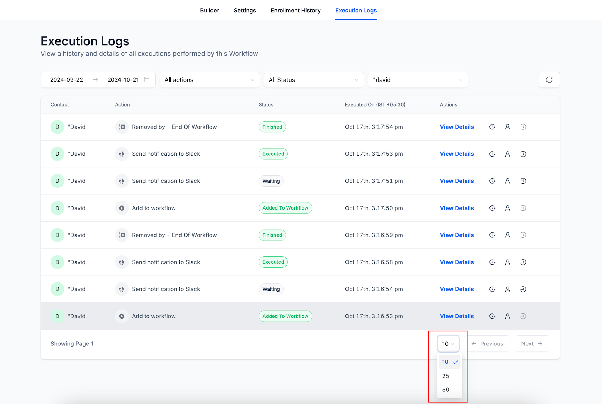
Task: Select the Execution Logs tab
Action: coord(356,10)
